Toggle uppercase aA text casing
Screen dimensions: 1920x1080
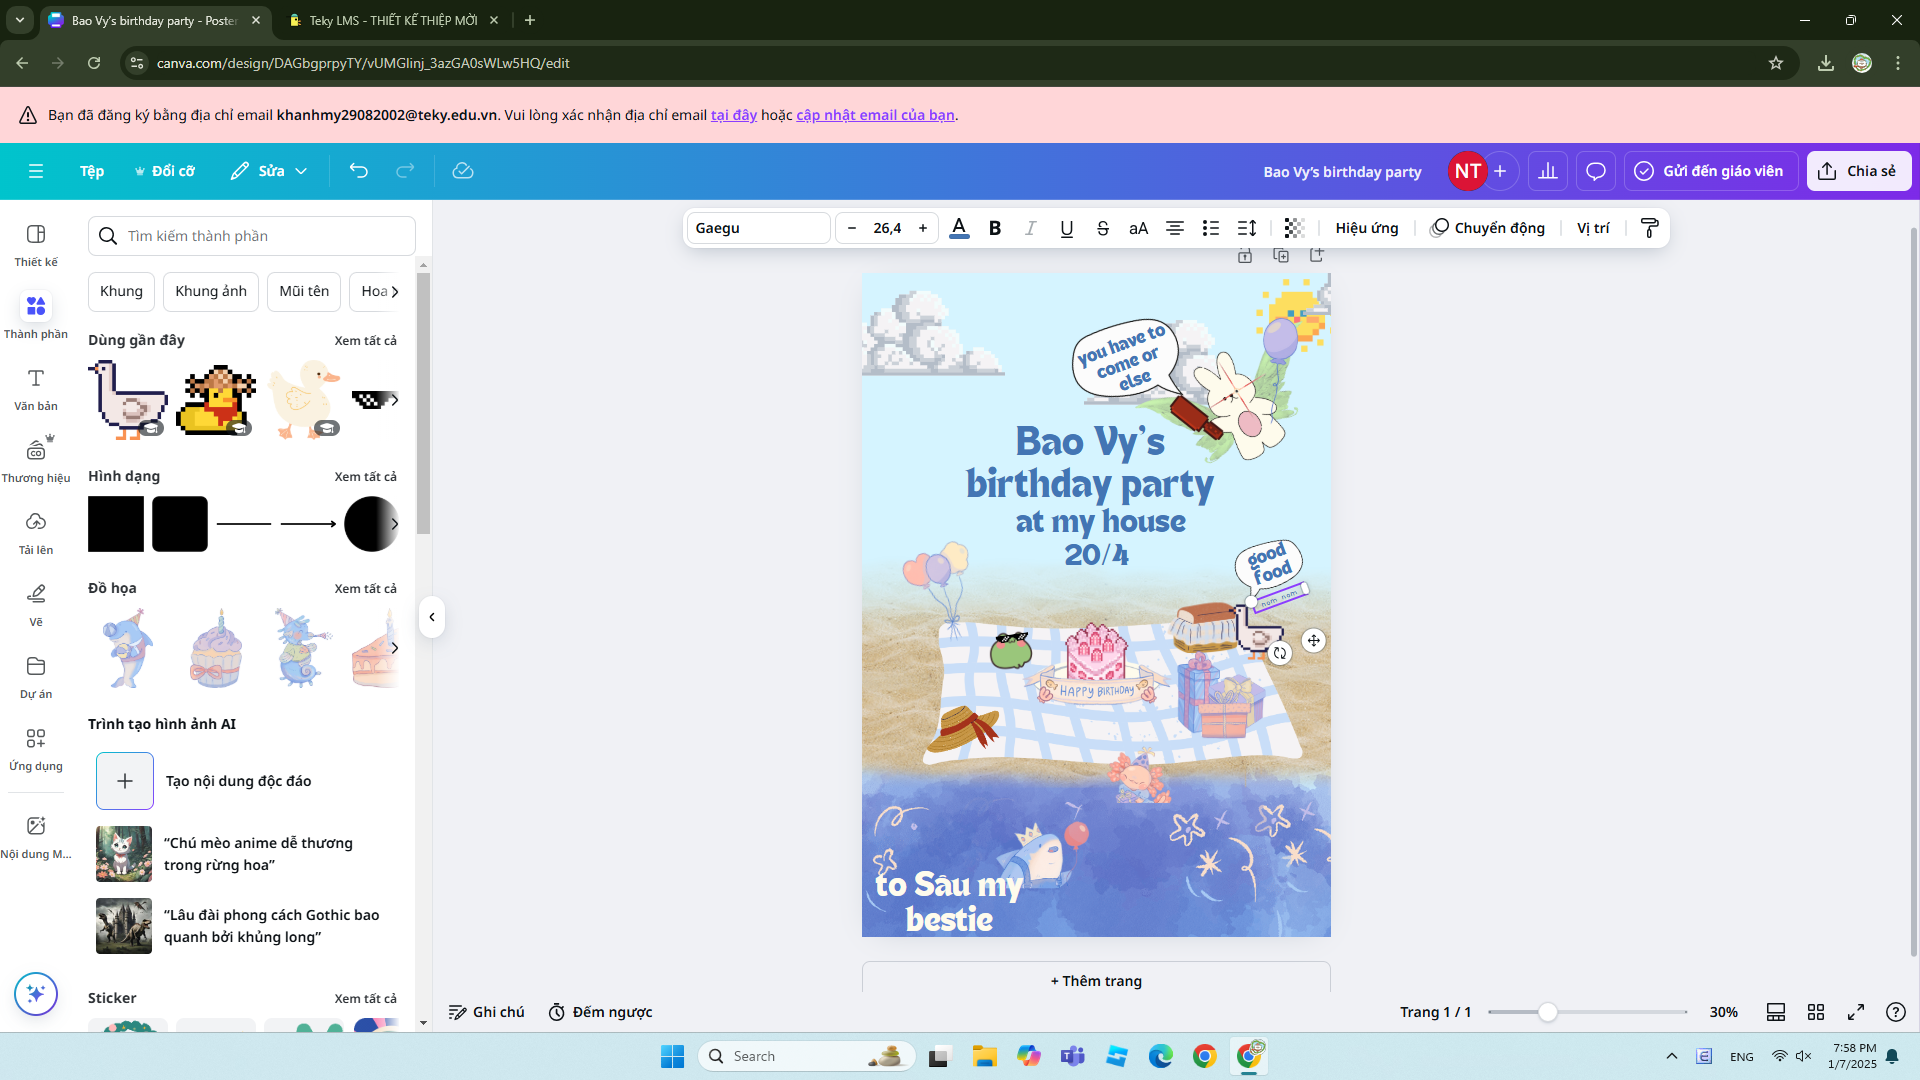point(1139,228)
